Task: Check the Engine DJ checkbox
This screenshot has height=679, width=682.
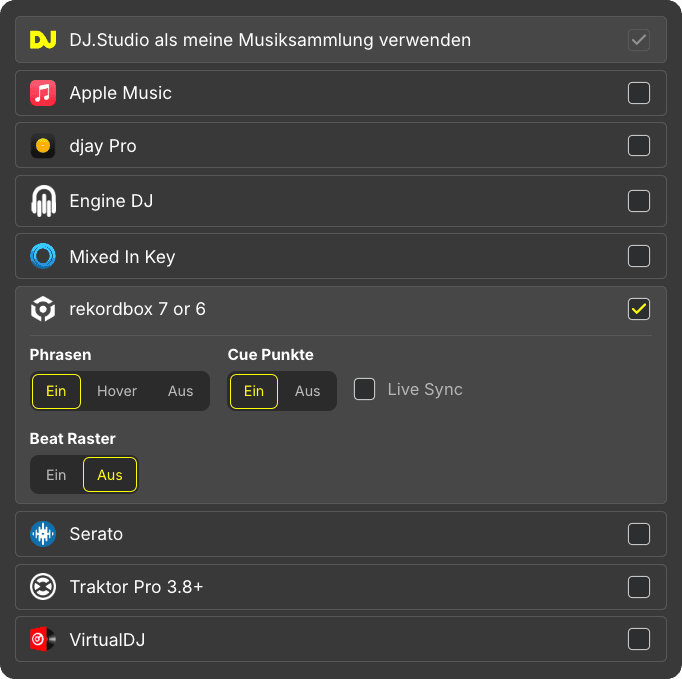Action: click(x=639, y=201)
